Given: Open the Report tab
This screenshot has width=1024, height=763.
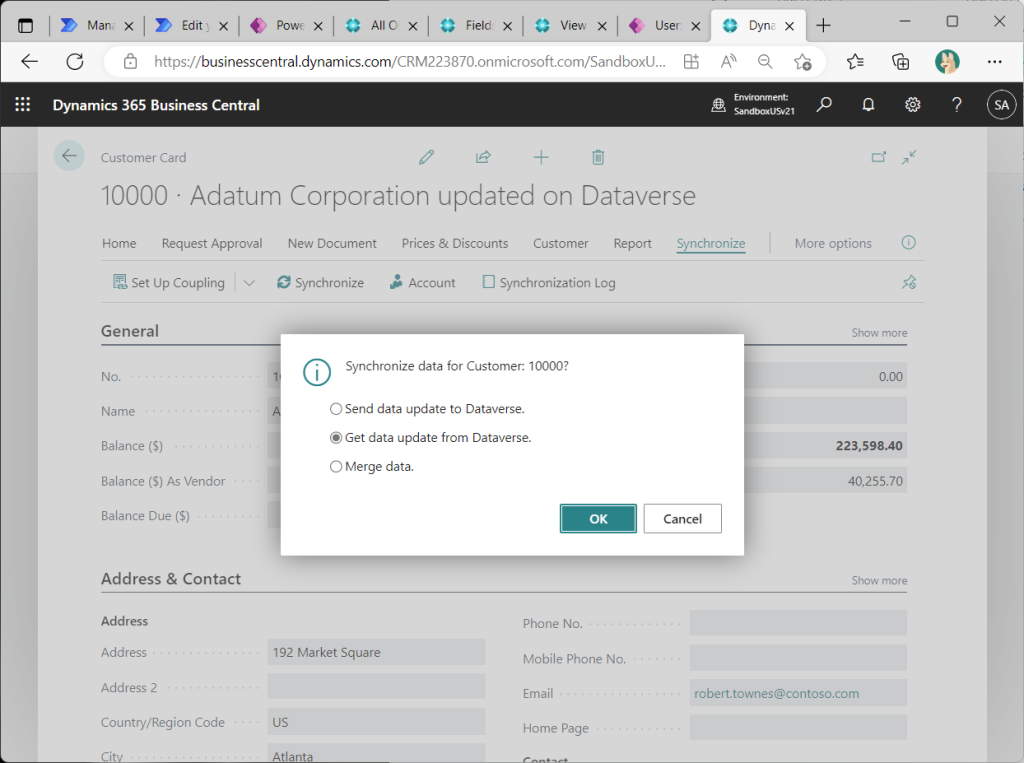Looking at the screenshot, I should pos(632,244).
